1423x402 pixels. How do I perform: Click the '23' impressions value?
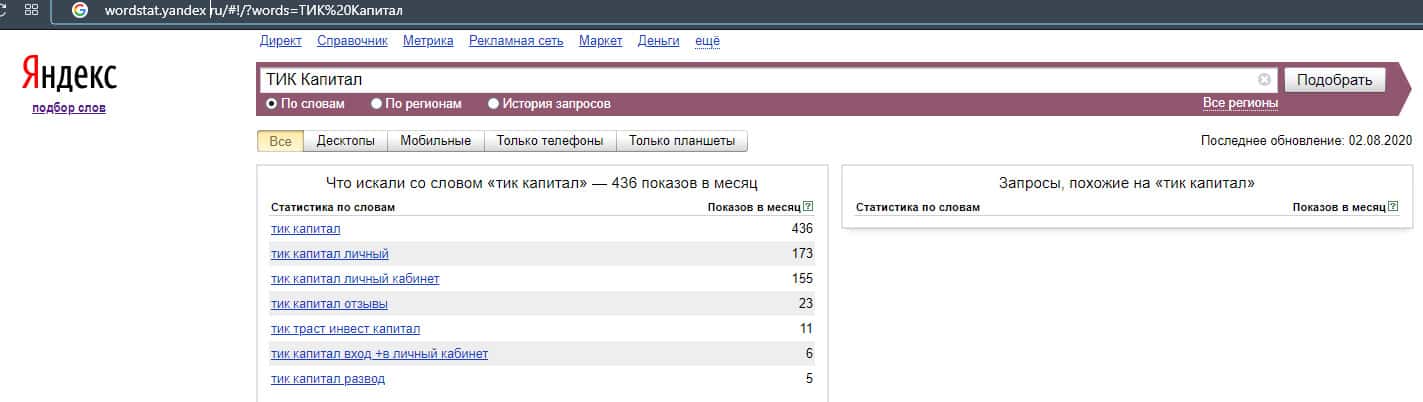pyautogui.click(x=806, y=304)
